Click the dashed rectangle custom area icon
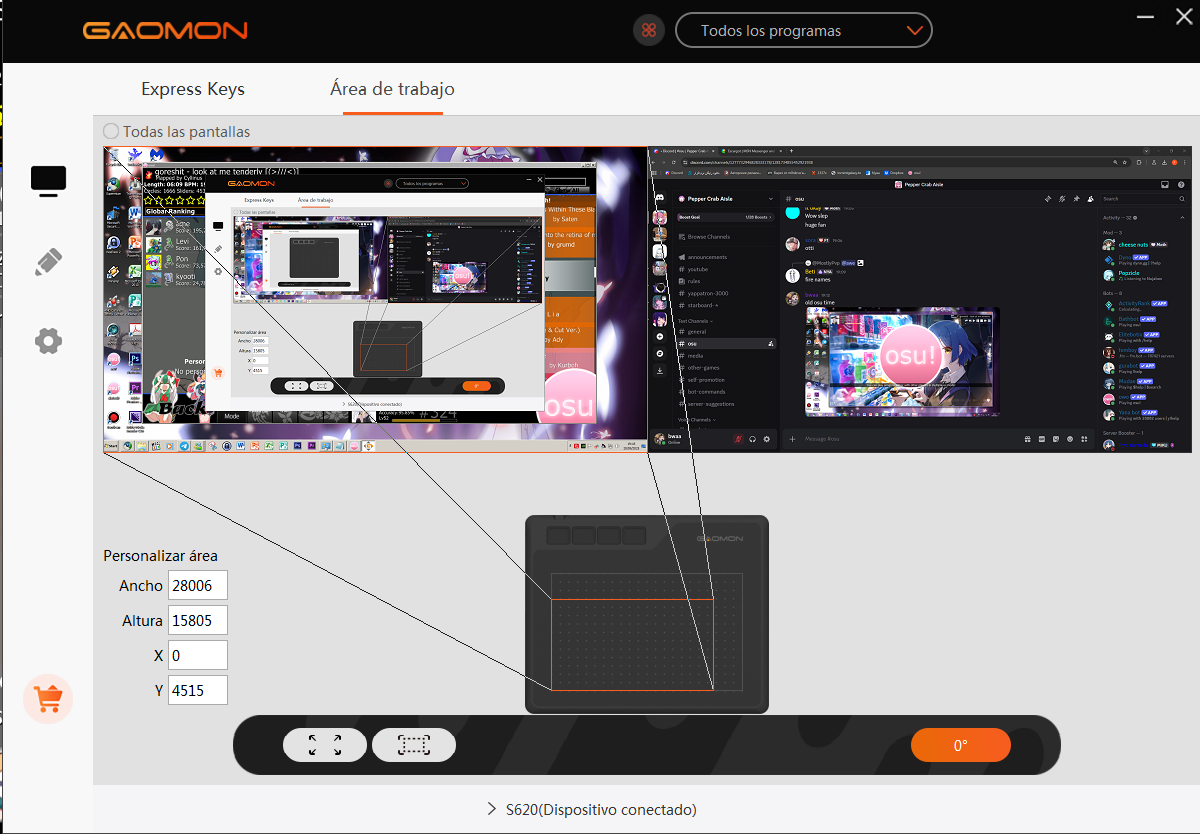Image resolution: width=1200 pixels, height=834 pixels. coord(413,745)
